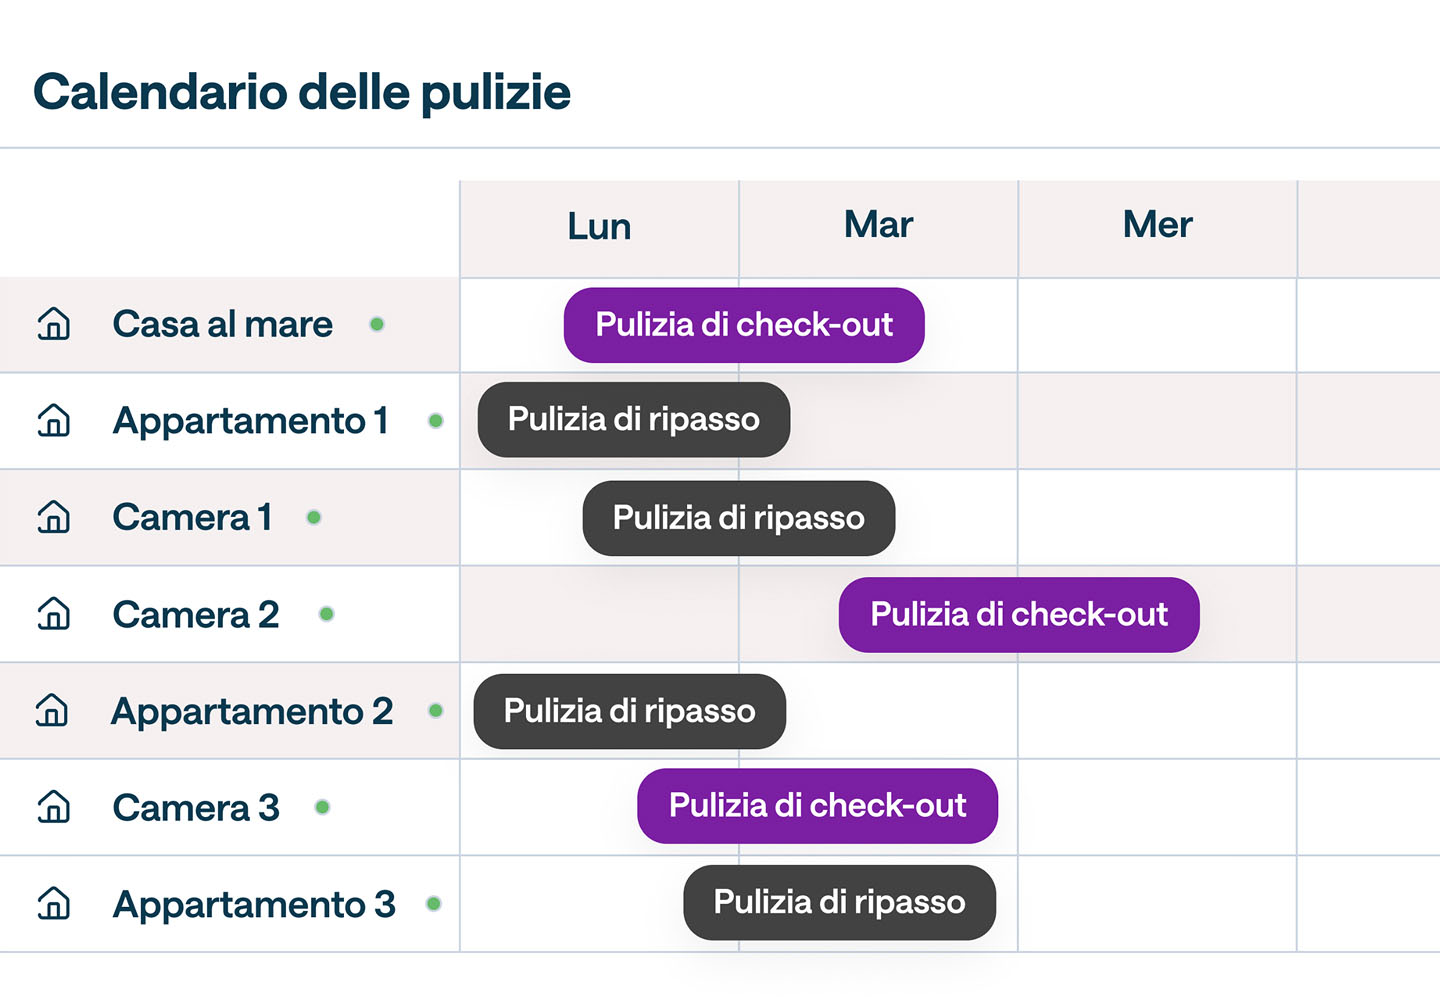Viewport: 1440px width, 997px height.
Task: Click the house icon beside Camera 3
Action: pos(54,807)
